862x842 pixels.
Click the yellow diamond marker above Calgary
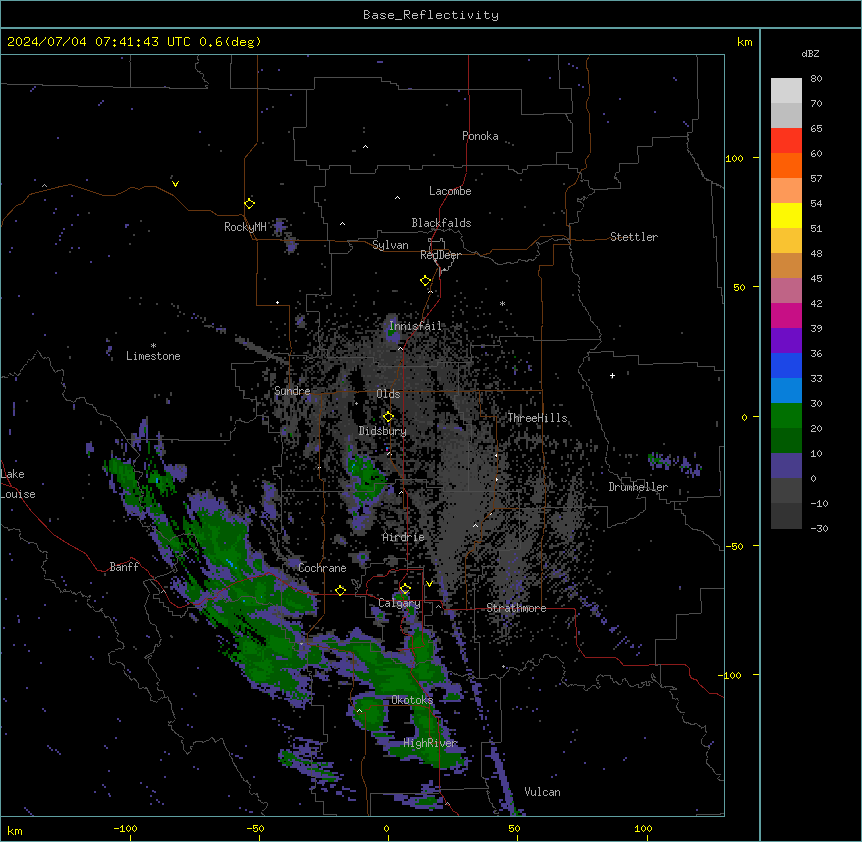(405, 589)
